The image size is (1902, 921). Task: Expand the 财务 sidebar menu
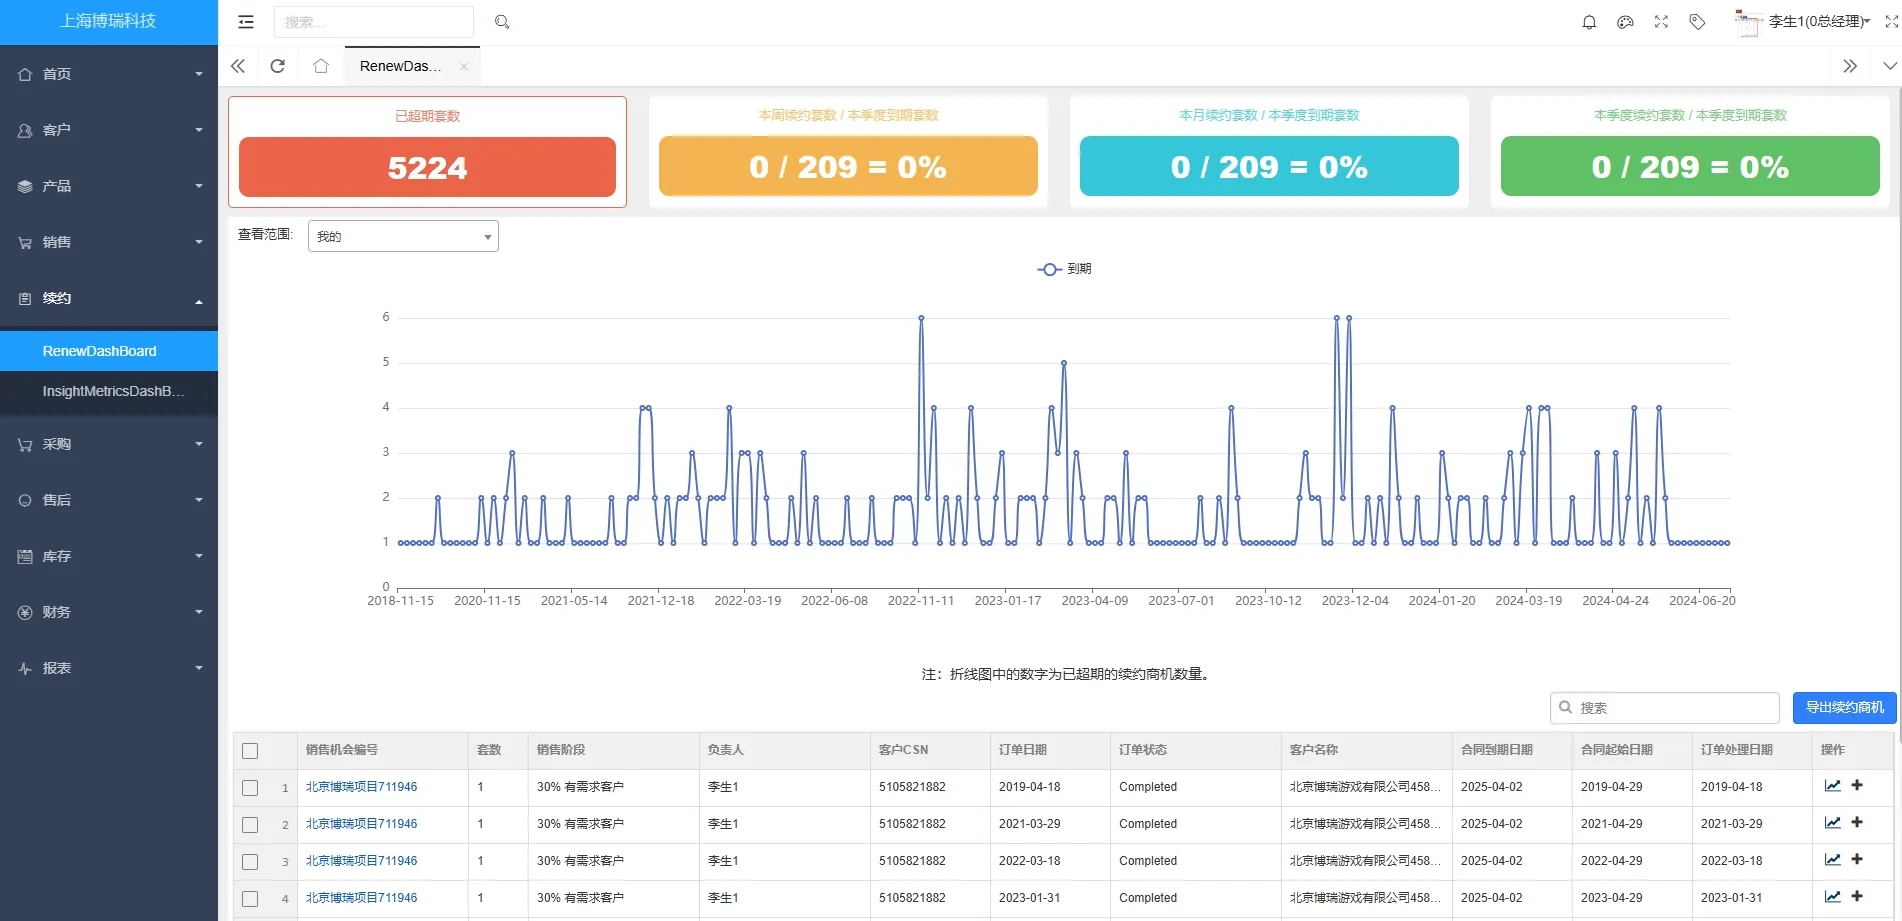[109, 612]
